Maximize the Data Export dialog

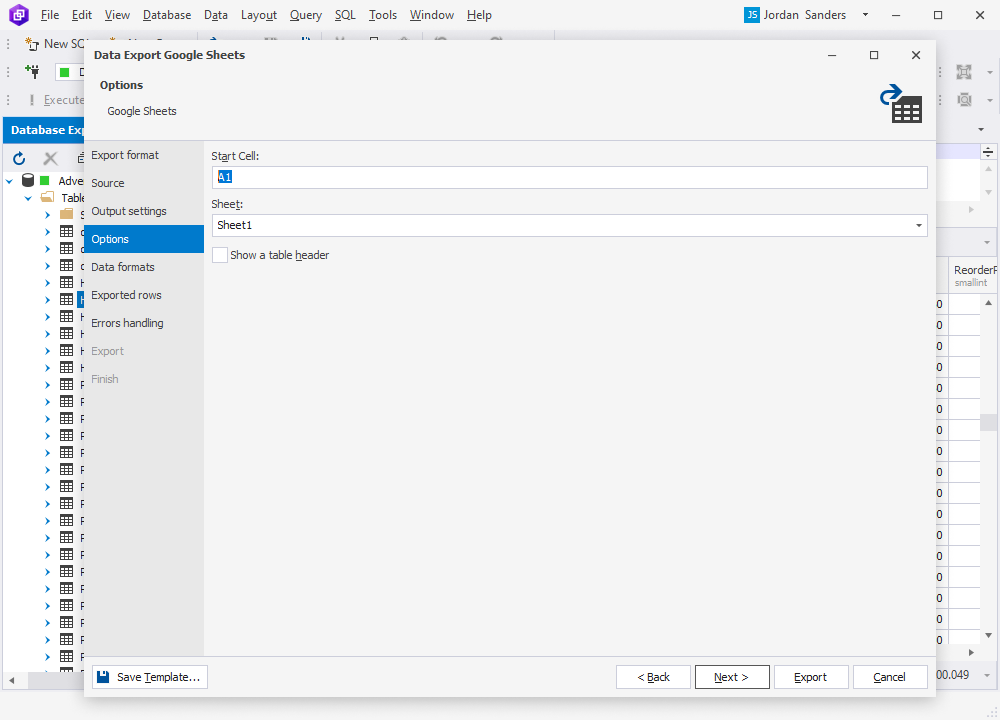[874, 55]
